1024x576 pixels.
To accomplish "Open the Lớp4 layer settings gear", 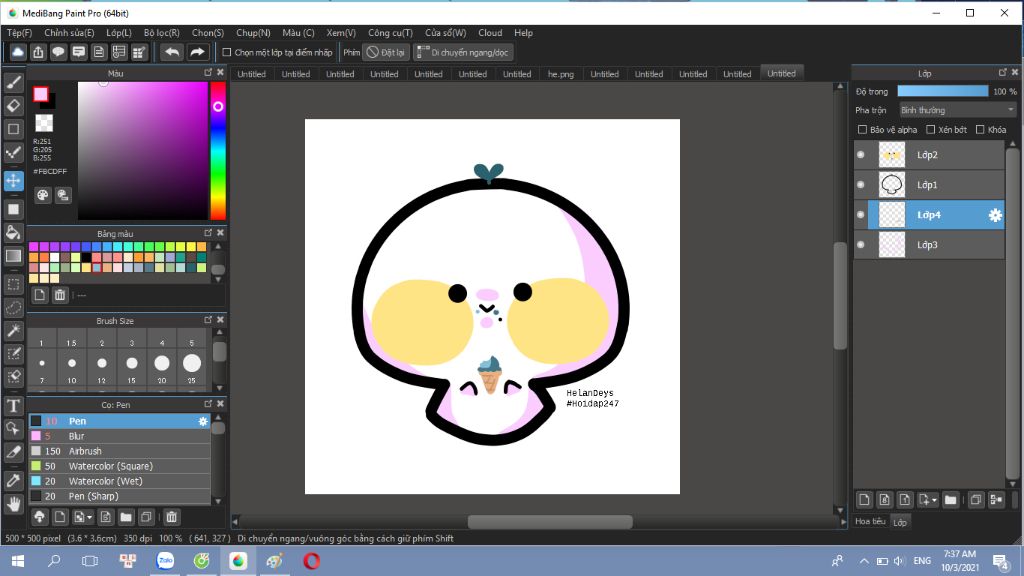I will [x=995, y=215].
